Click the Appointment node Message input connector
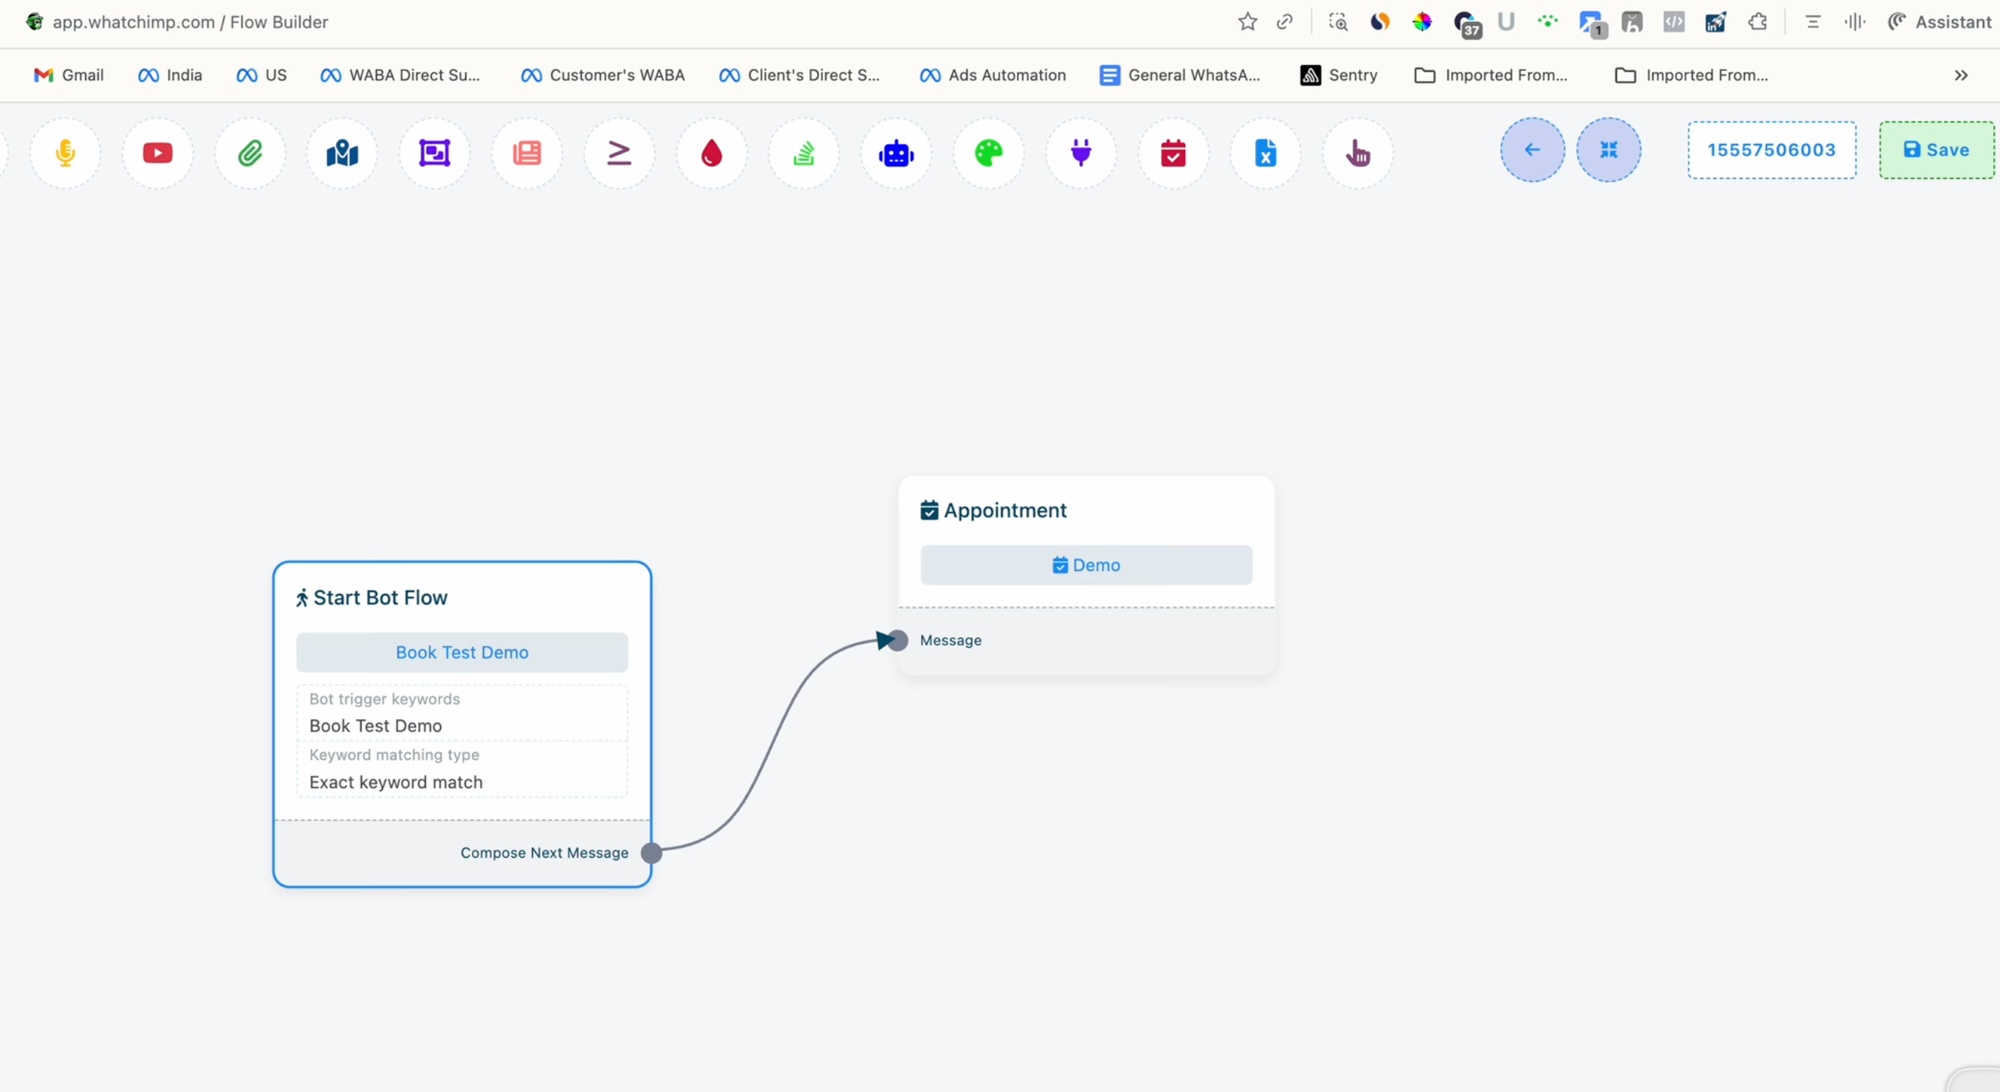The height and width of the screenshot is (1092, 2000). click(897, 640)
